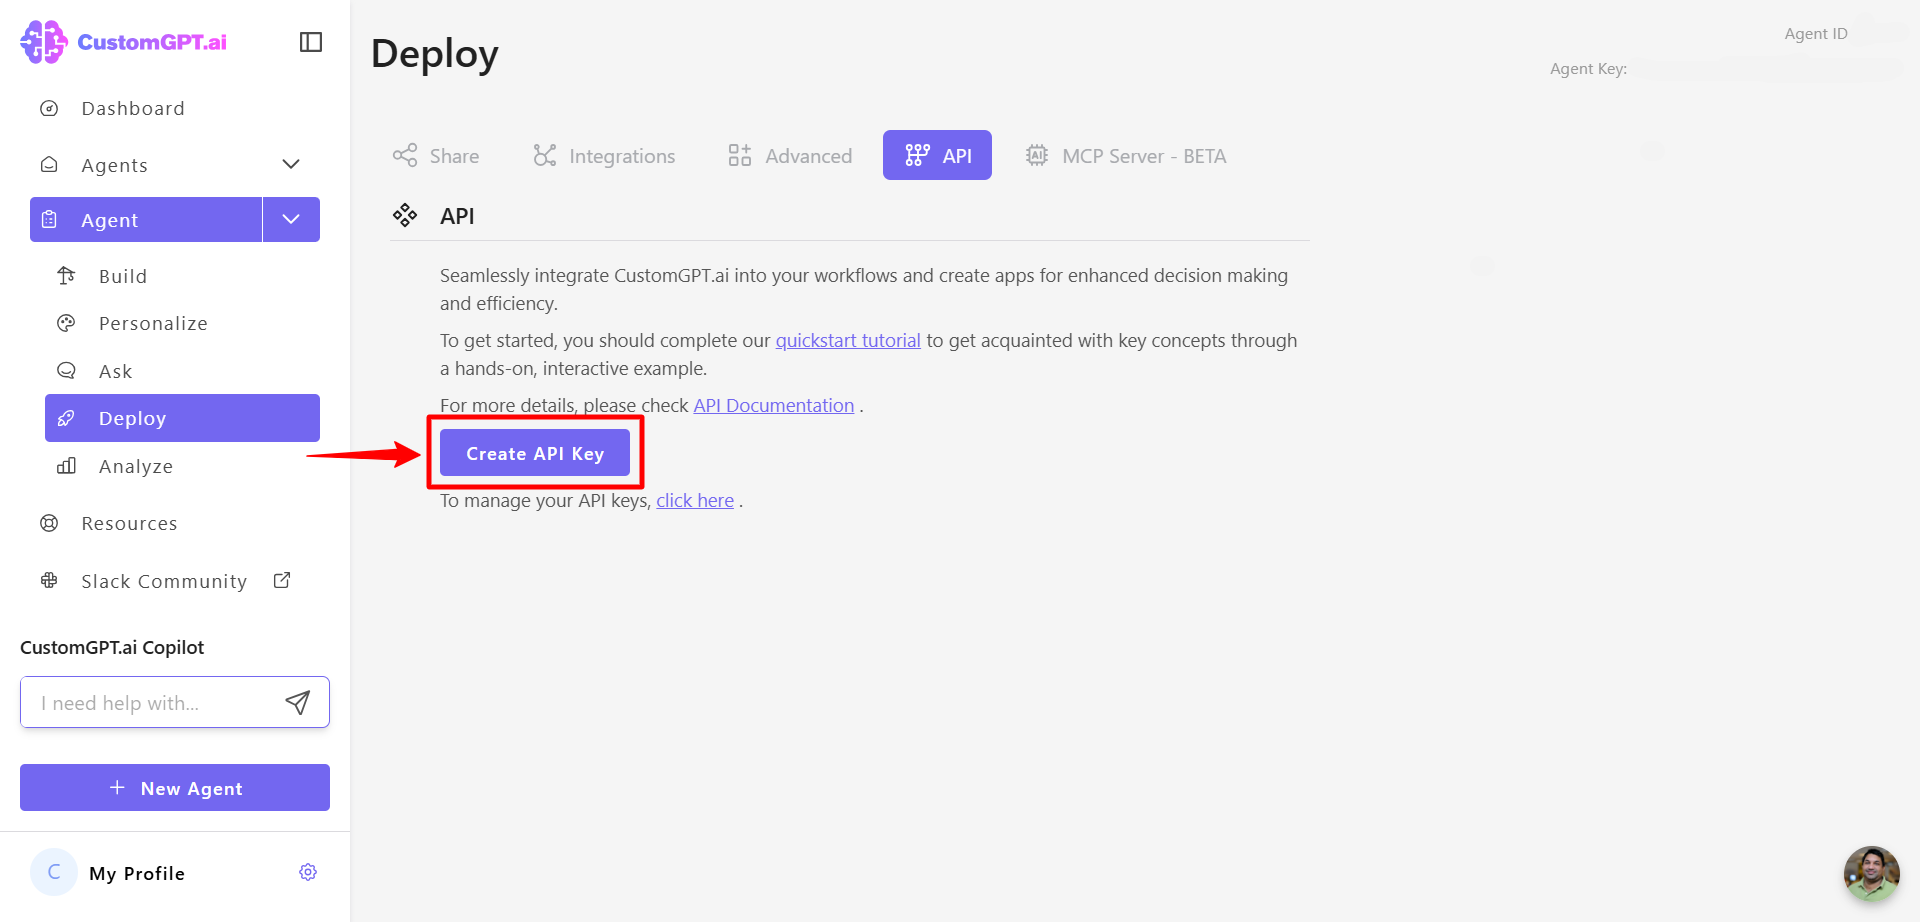Click the Share tab icon

pos(405,155)
